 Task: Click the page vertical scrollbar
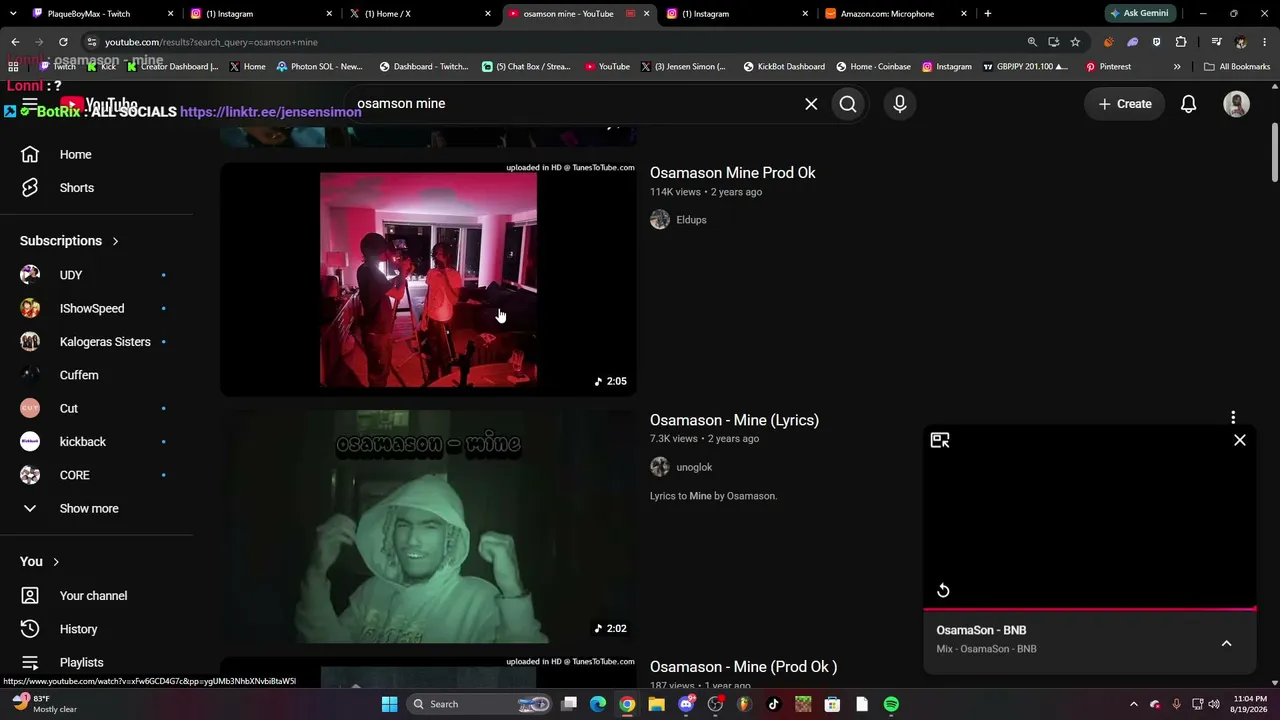pyautogui.click(x=1275, y=153)
